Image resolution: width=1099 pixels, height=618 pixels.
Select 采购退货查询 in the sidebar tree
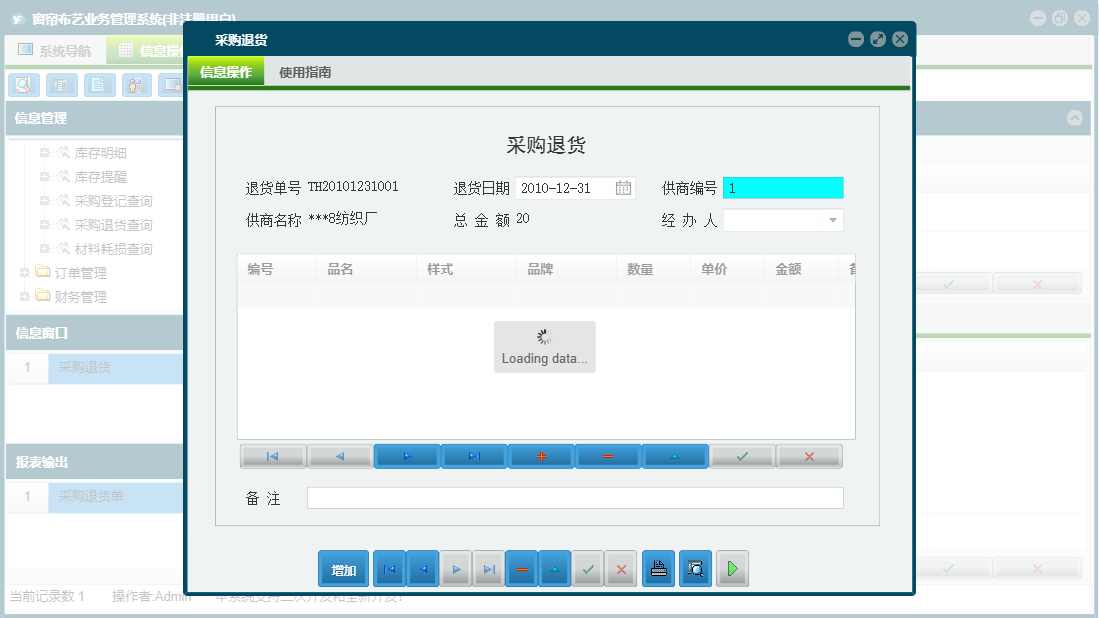pyautogui.click(x=115, y=224)
